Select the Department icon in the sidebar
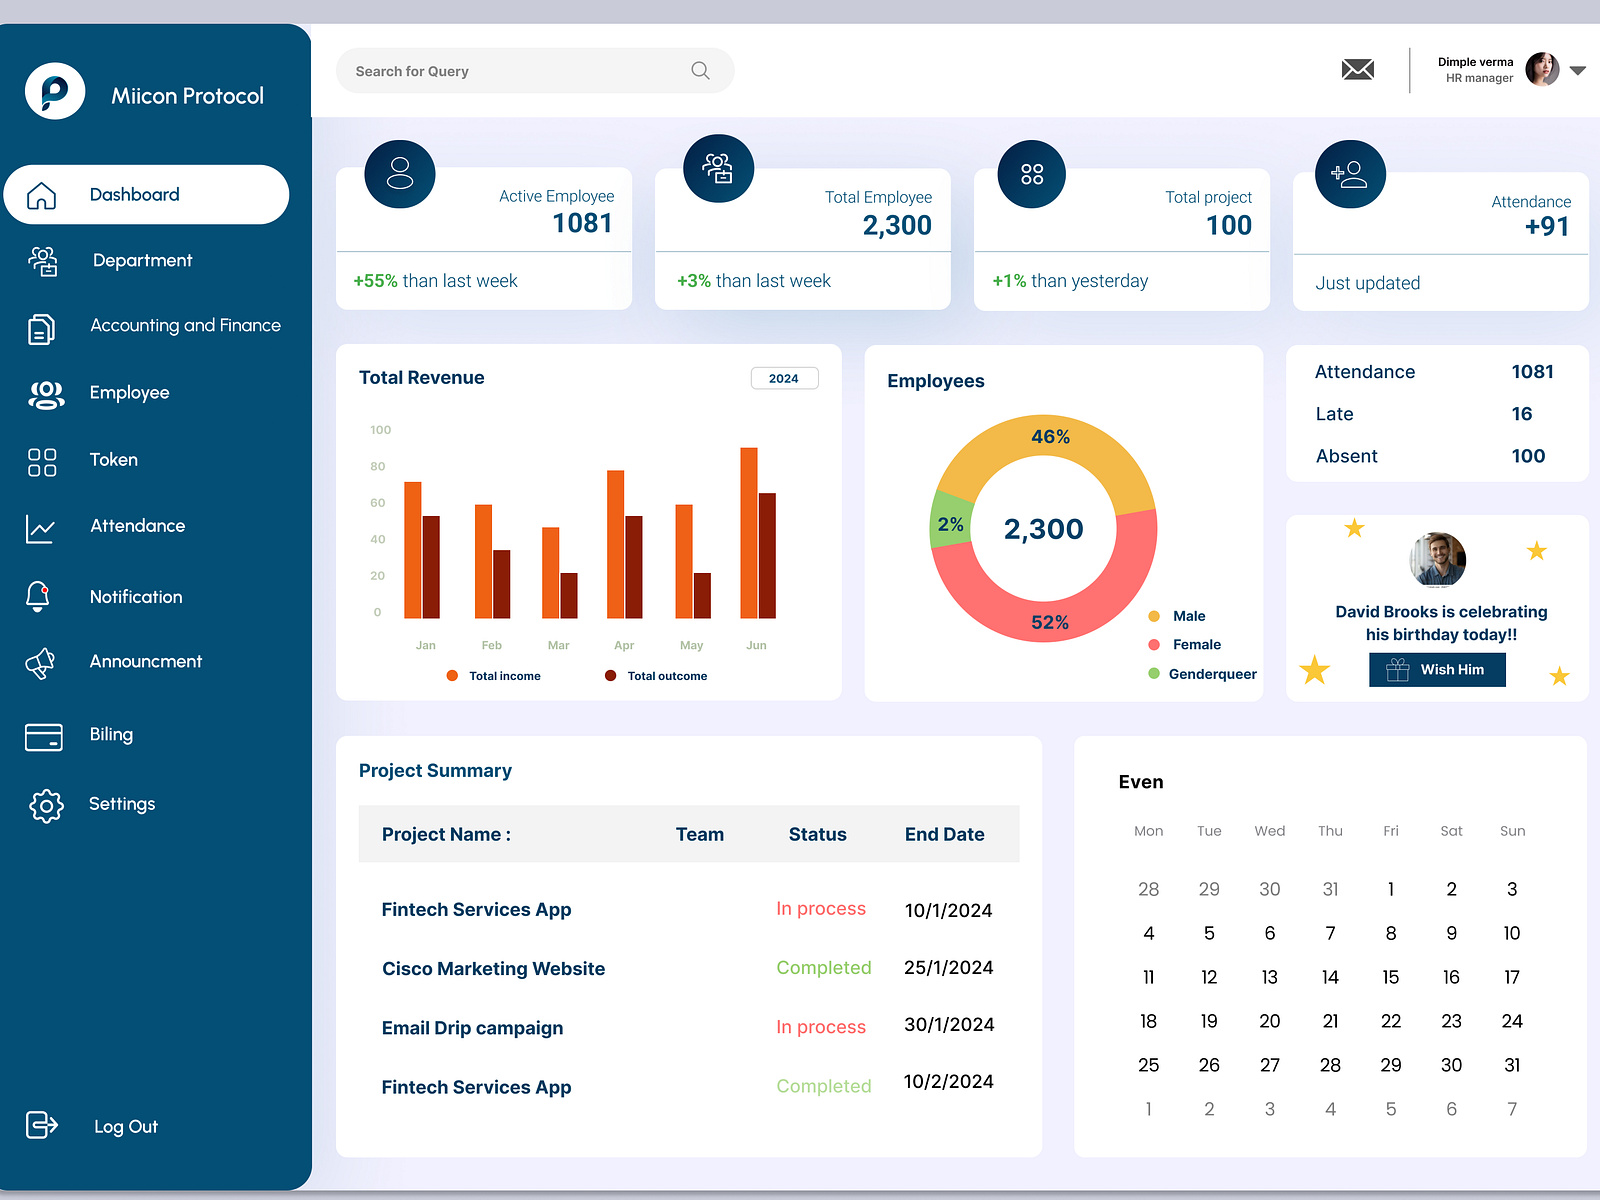Screen dimensions: 1600x1200 click(x=43, y=261)
